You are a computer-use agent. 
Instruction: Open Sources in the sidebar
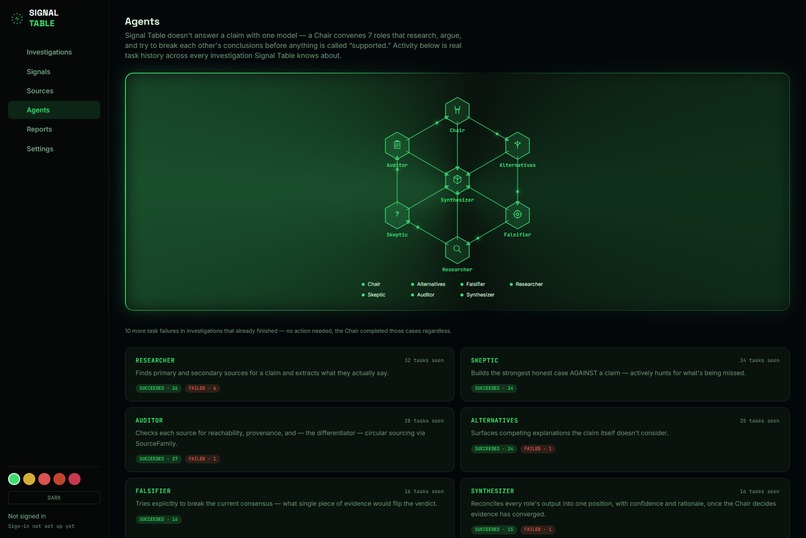(x=54, y=90)
